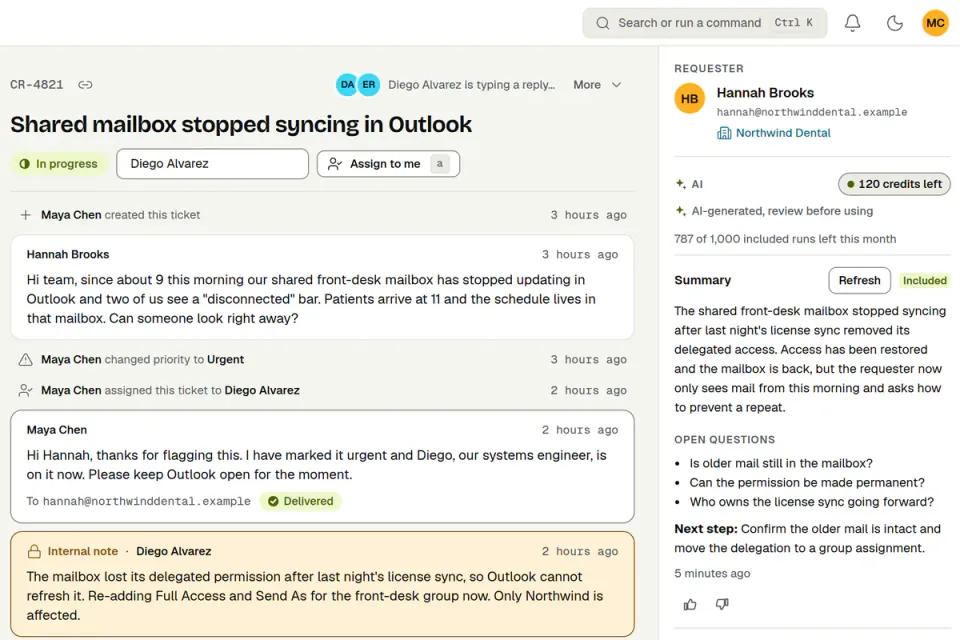This screenshot has width=960, height=640.
Task: Click the Next step recommendation text
Action: pos(807,538)
